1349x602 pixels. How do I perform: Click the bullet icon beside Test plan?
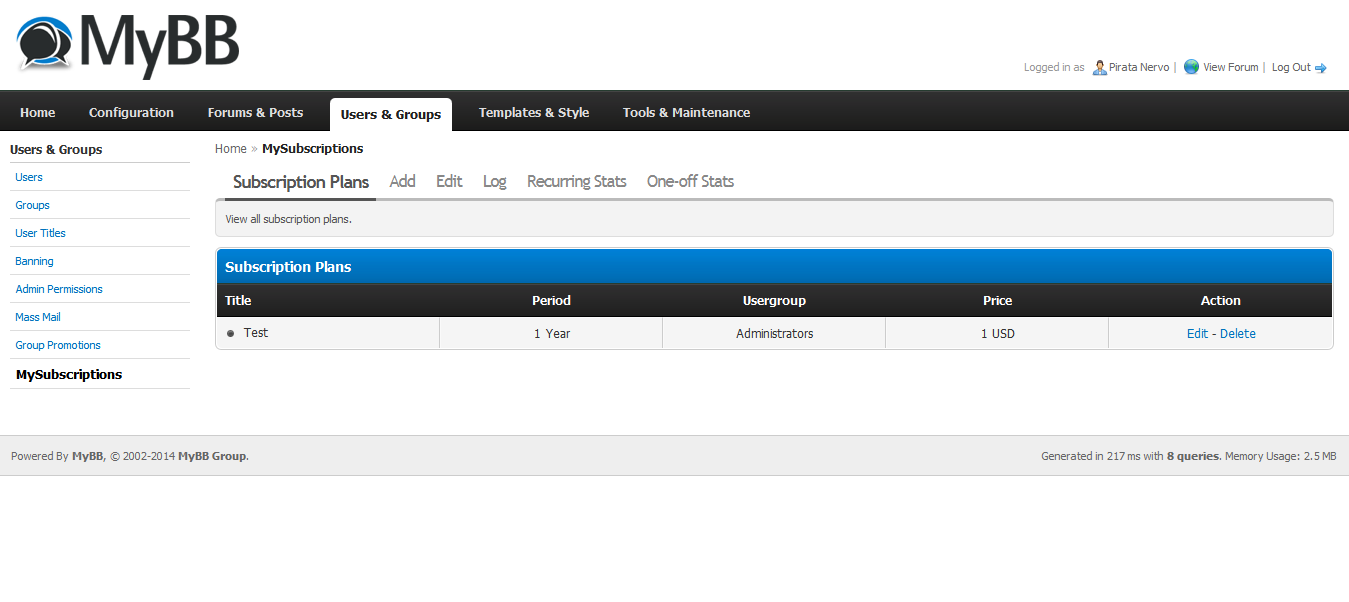click(230, 333)
